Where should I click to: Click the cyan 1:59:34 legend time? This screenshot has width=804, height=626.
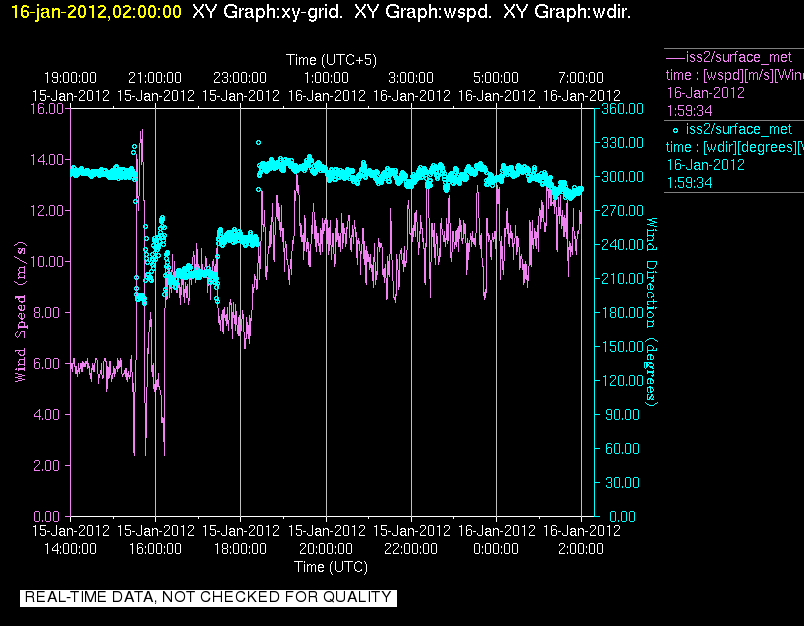pos(689,183)
